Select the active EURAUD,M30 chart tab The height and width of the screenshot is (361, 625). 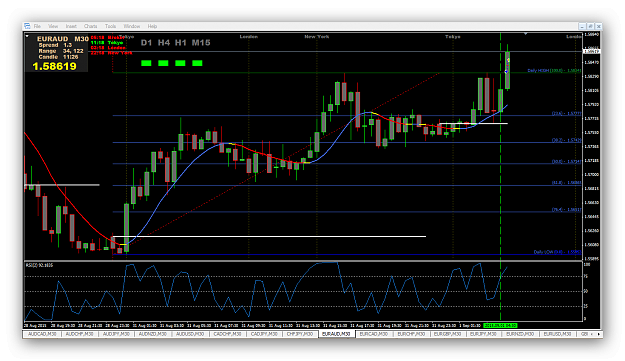[x=337, y=334]
